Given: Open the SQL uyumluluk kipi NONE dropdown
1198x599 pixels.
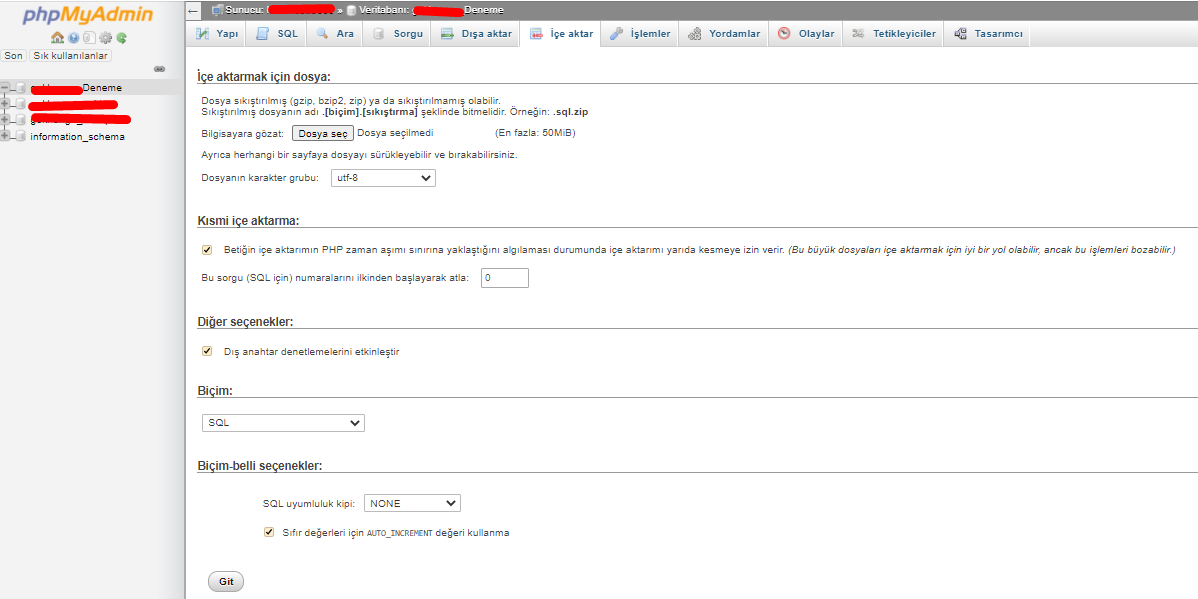Looking at the screenshot, I should coord(412,503).
